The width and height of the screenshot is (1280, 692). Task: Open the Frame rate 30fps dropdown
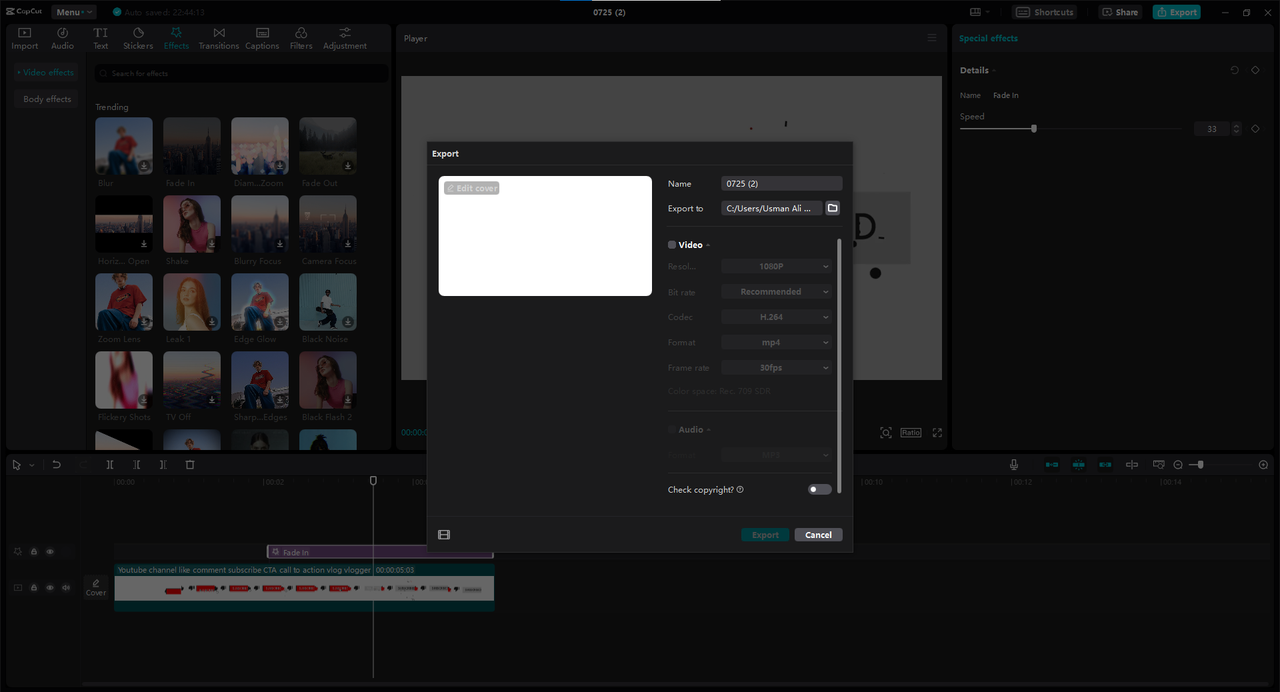(x=776, y=368)
